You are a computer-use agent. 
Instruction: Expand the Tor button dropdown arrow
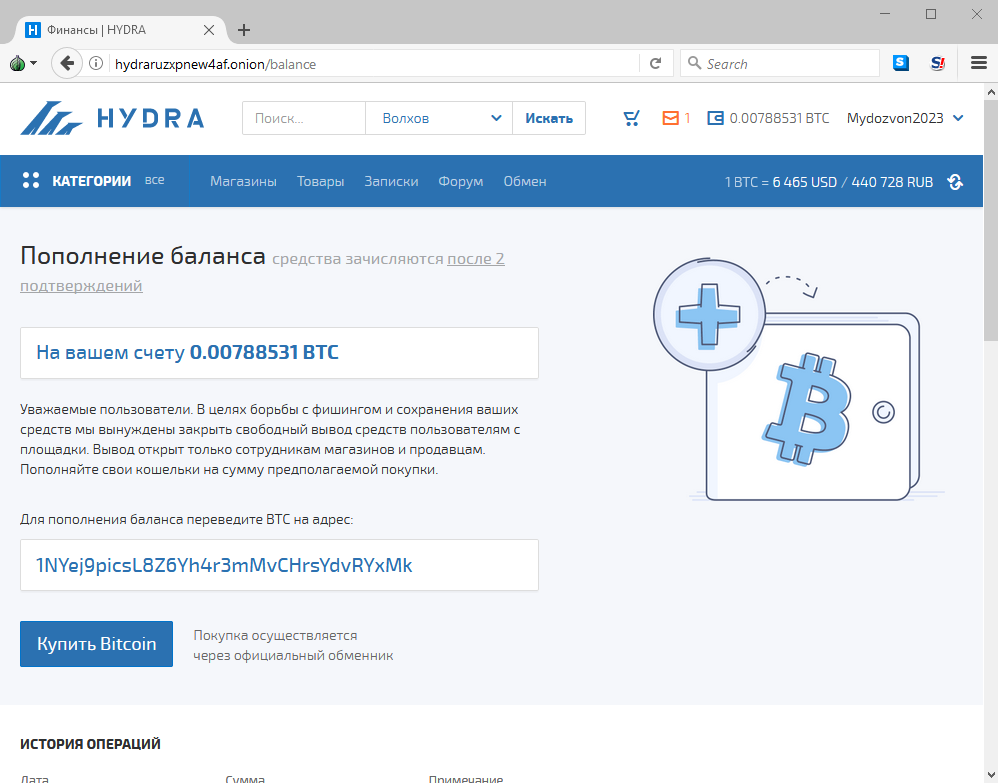[34, 64]
